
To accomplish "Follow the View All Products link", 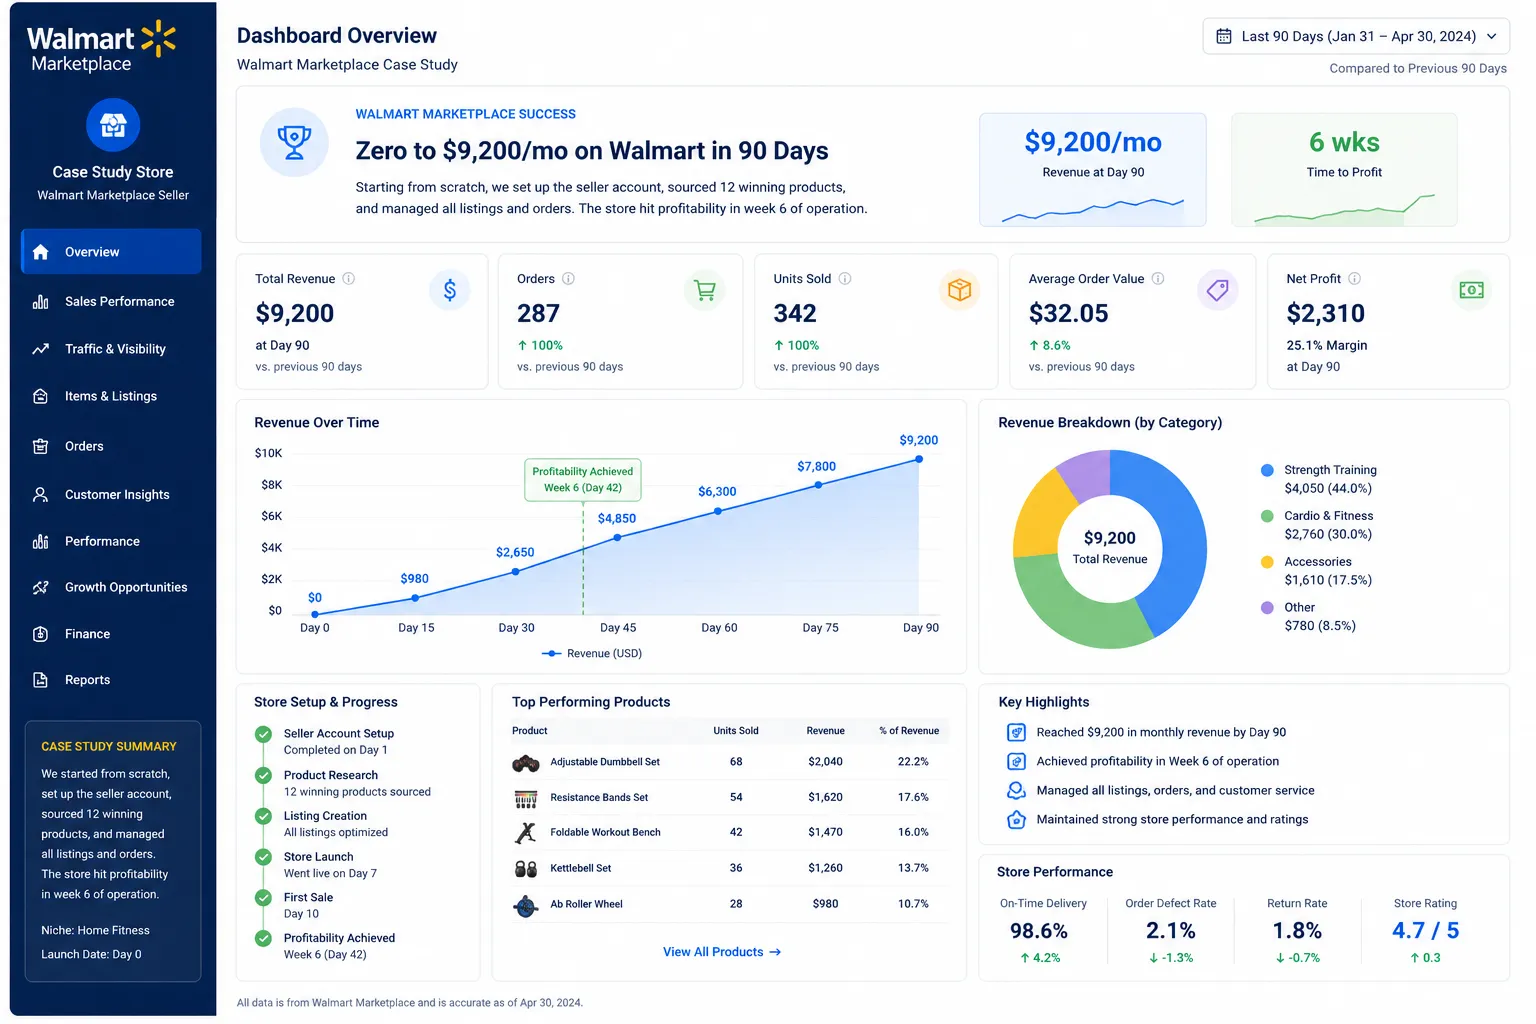I will (722, 953).
